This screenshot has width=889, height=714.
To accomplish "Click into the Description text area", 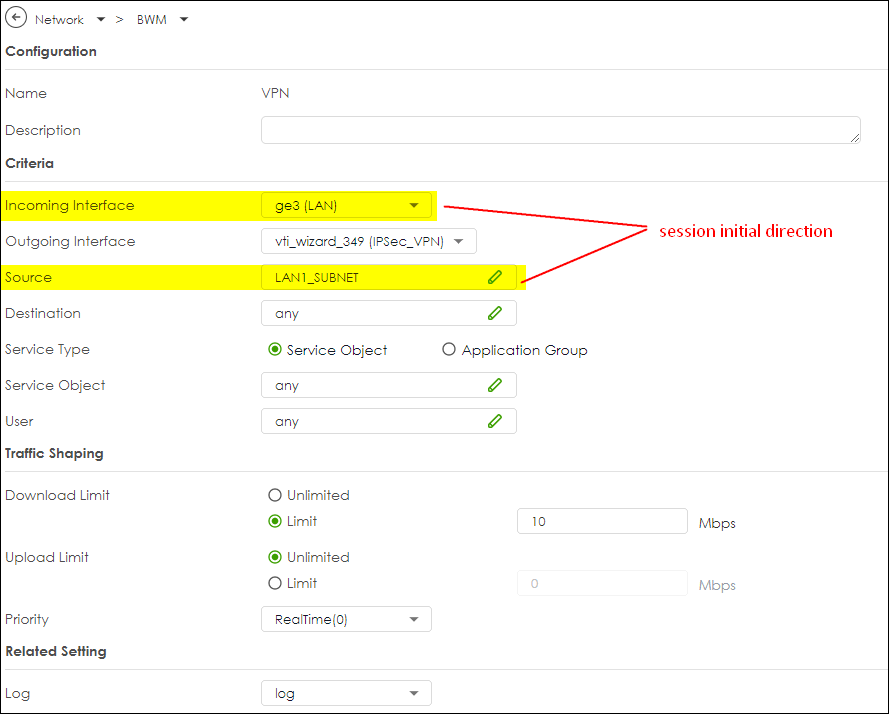I will click(561, 130).
